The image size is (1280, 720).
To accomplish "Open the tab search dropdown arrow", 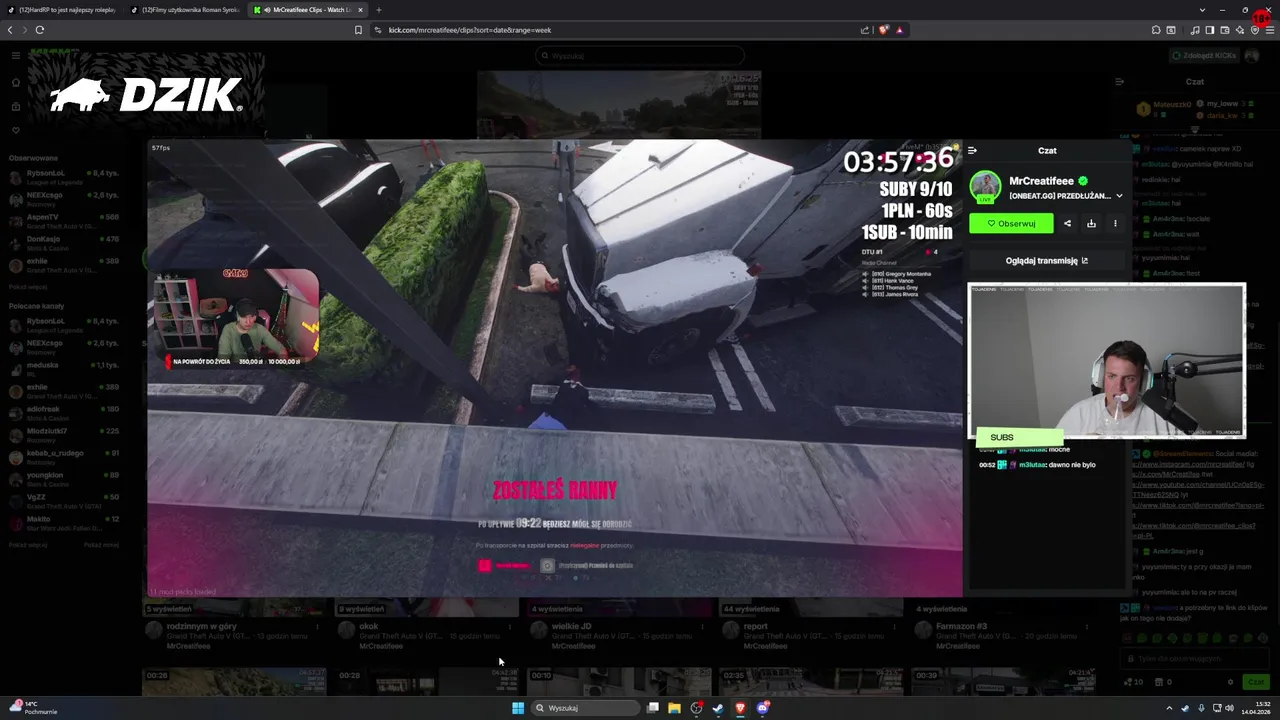I will point(1202,10).
